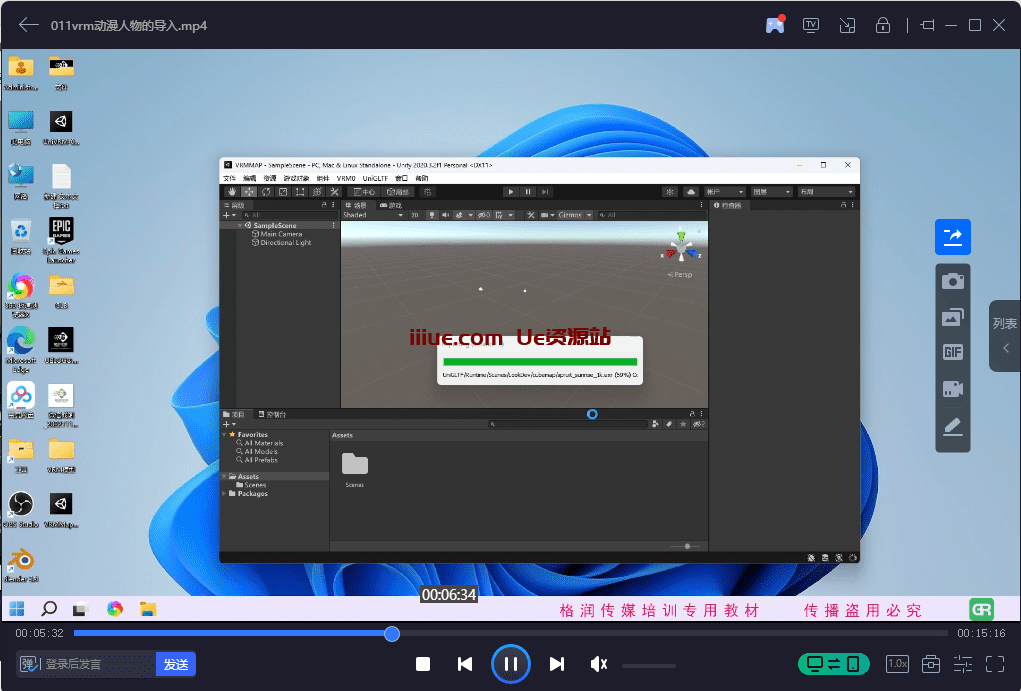Image resolution: width=1021 pixels, height=691 pixels.
Task: Expand the 列表 playlist side panel
Action: 1005,336
